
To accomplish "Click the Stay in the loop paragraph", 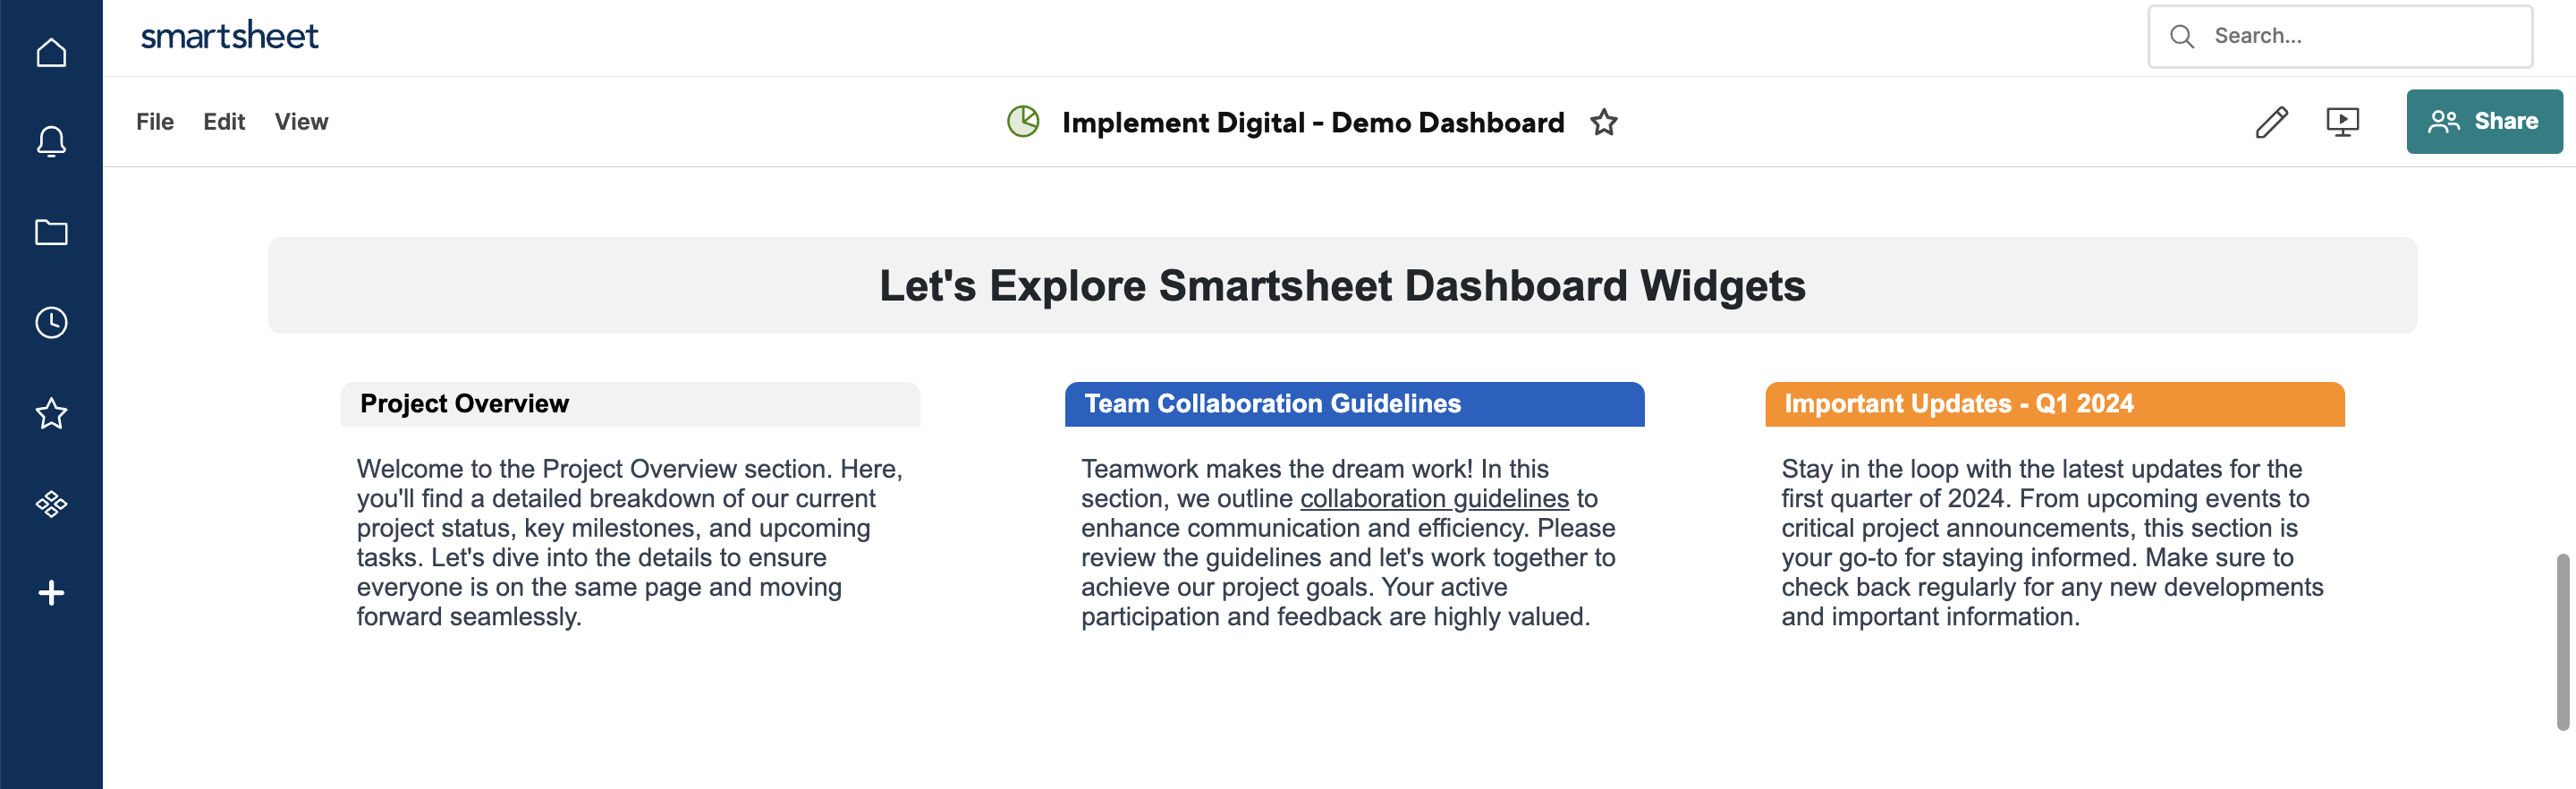I will [2052, 542].
